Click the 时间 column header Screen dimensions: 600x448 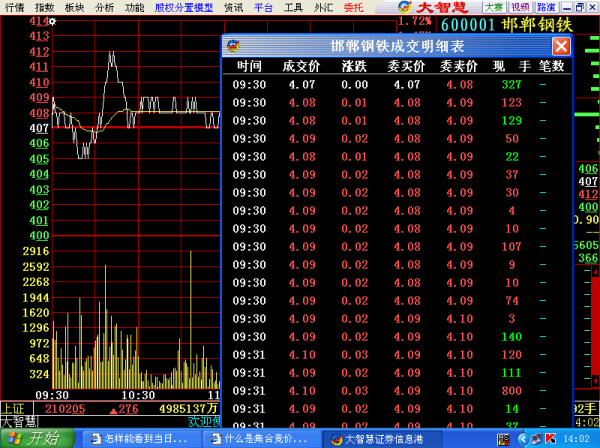249,66
